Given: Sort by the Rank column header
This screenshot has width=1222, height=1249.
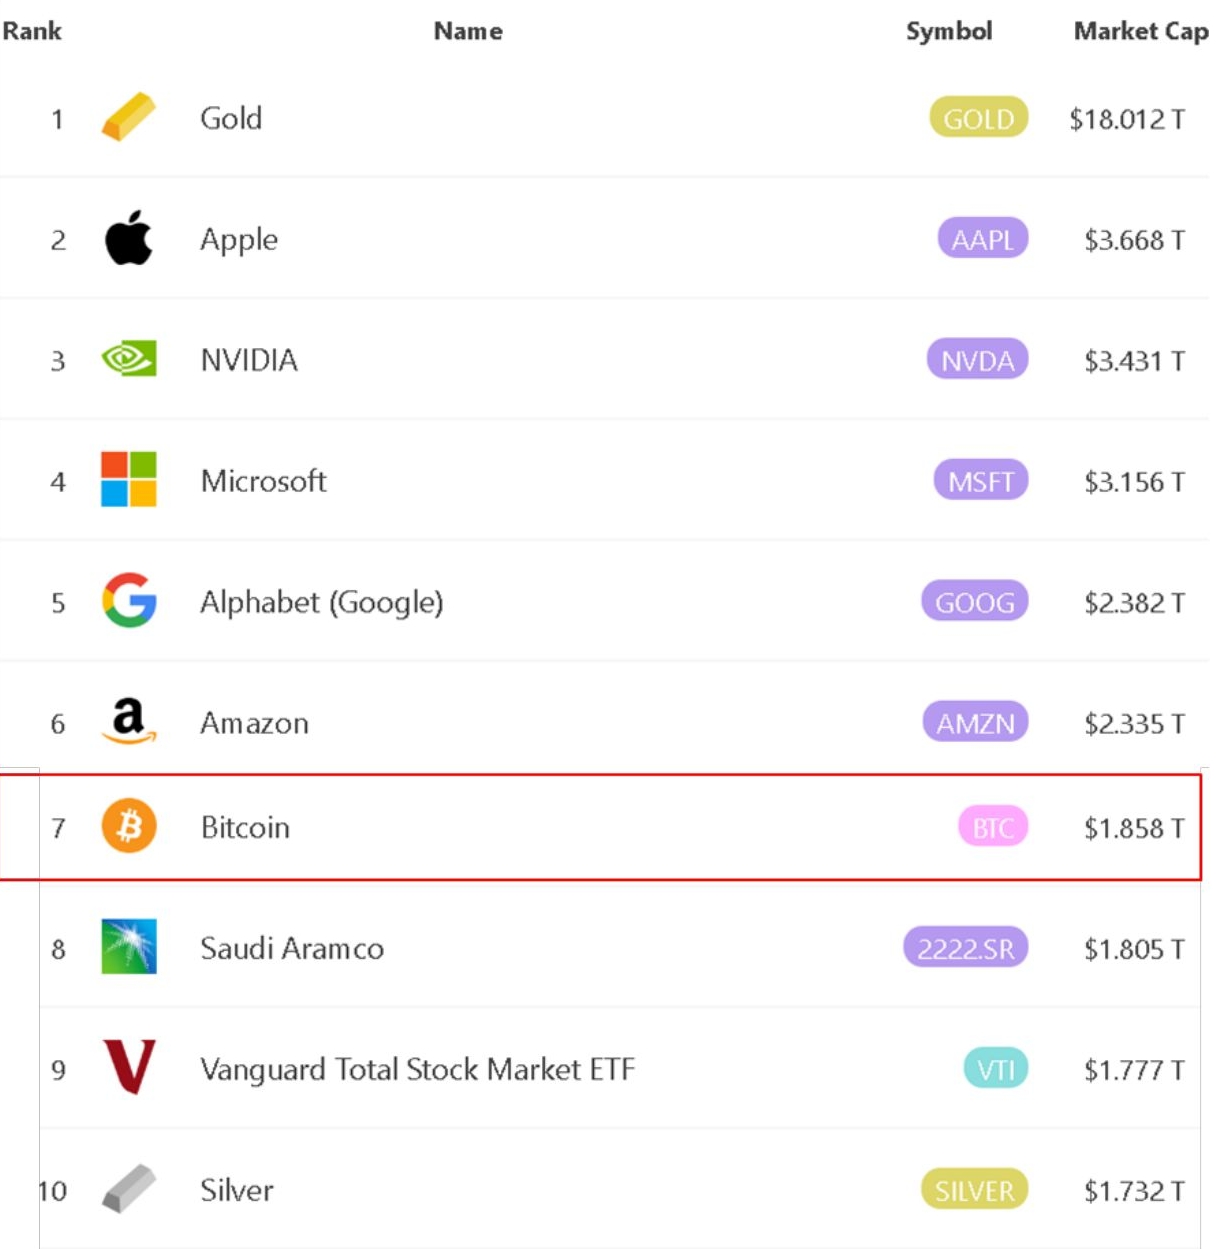Looking at the screenshot, I should pos(32,31).
